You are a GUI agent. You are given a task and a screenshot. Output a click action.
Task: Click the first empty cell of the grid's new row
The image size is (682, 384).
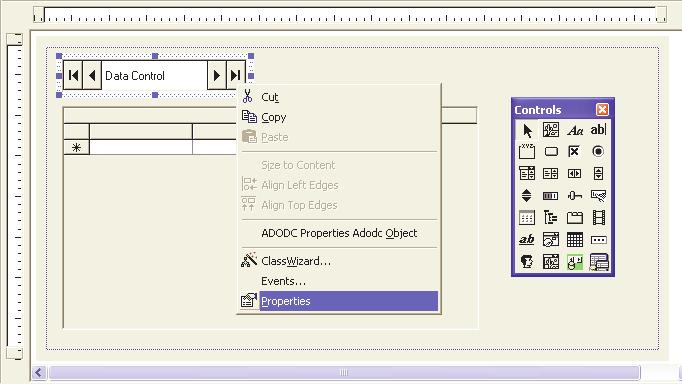tap(141, 147)
